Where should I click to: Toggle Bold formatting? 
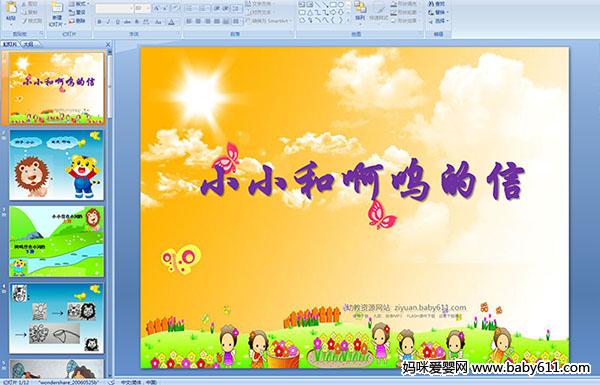(99, 22)
